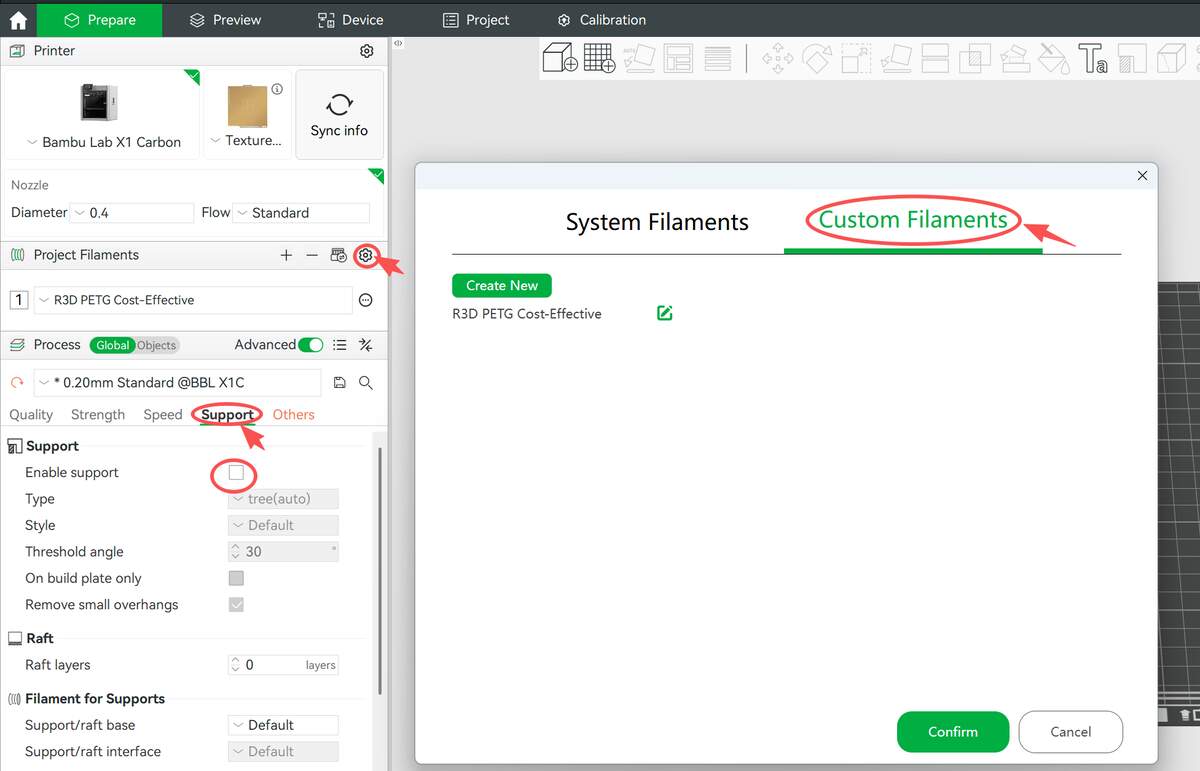
Task: Select the Rotate tool icon
Action: [817, 58]
